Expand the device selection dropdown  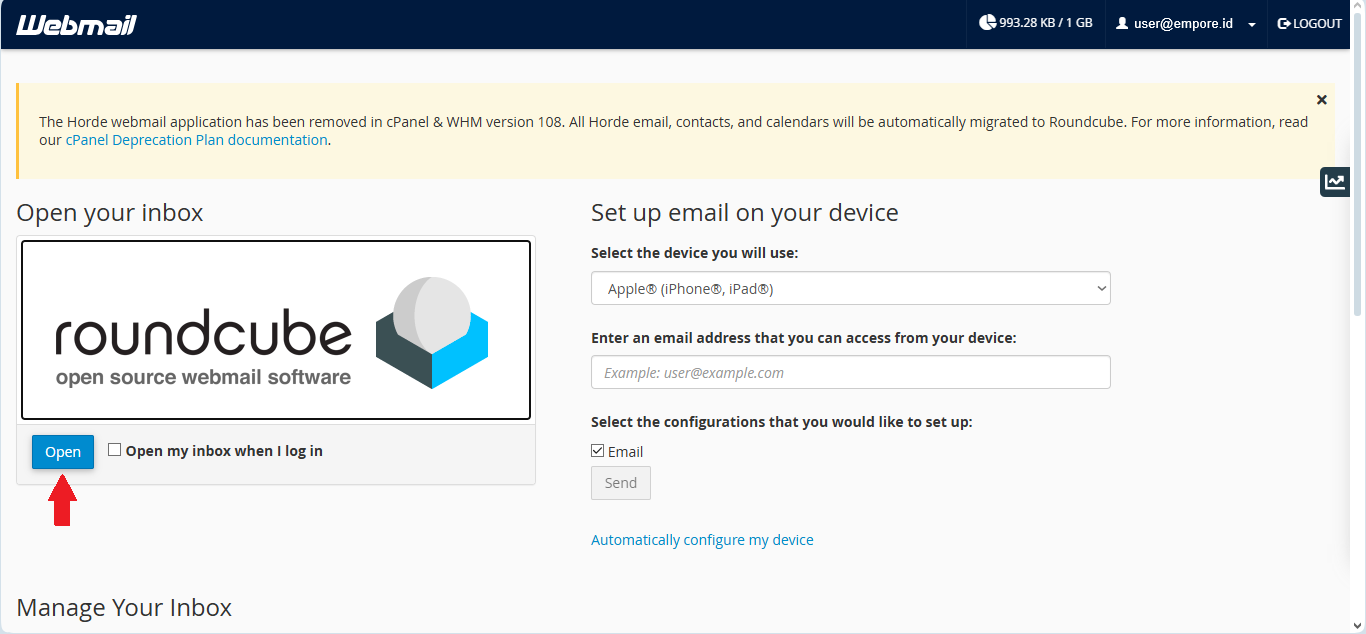point(850,289)
